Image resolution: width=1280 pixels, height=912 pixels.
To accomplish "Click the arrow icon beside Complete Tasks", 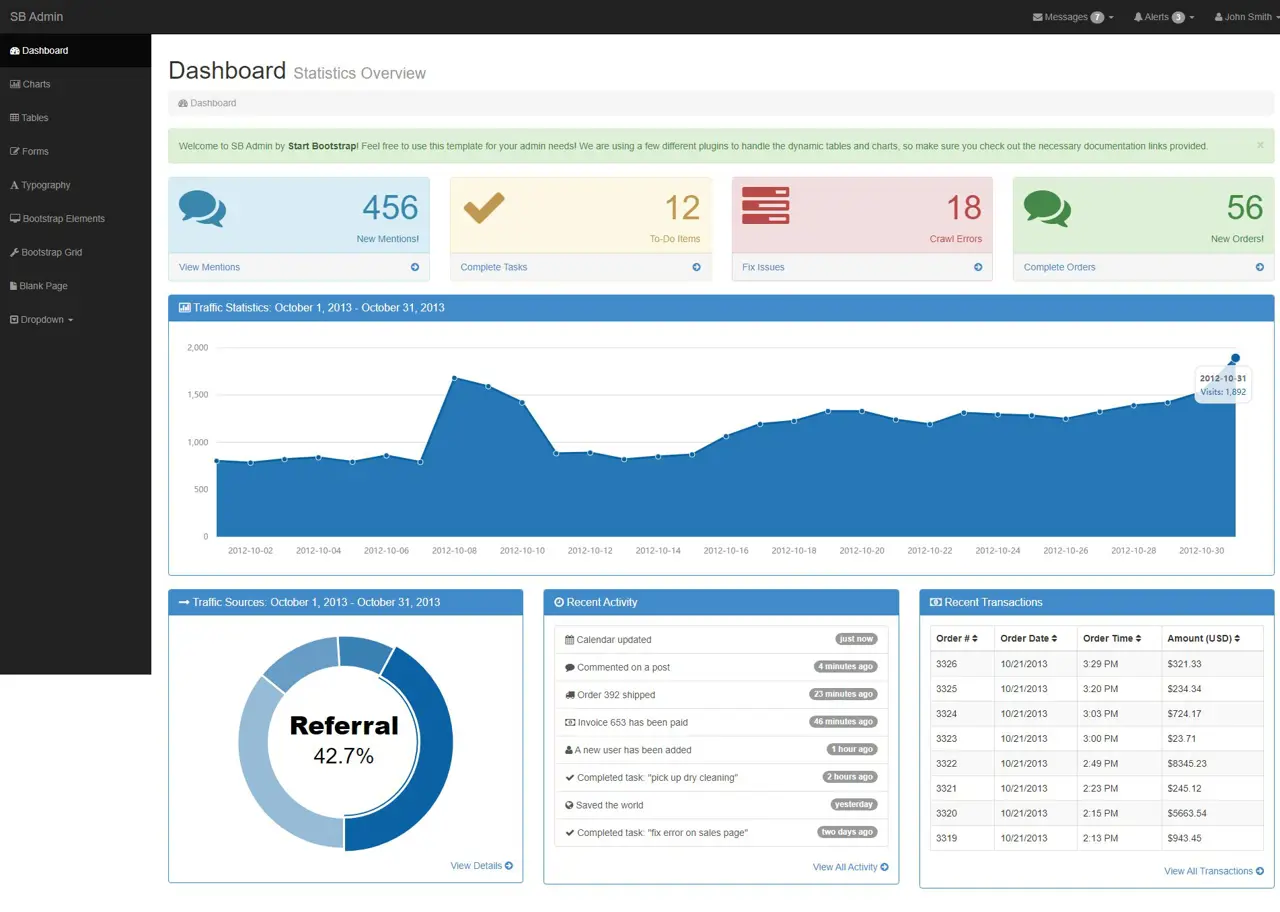I will pos(696,267).
